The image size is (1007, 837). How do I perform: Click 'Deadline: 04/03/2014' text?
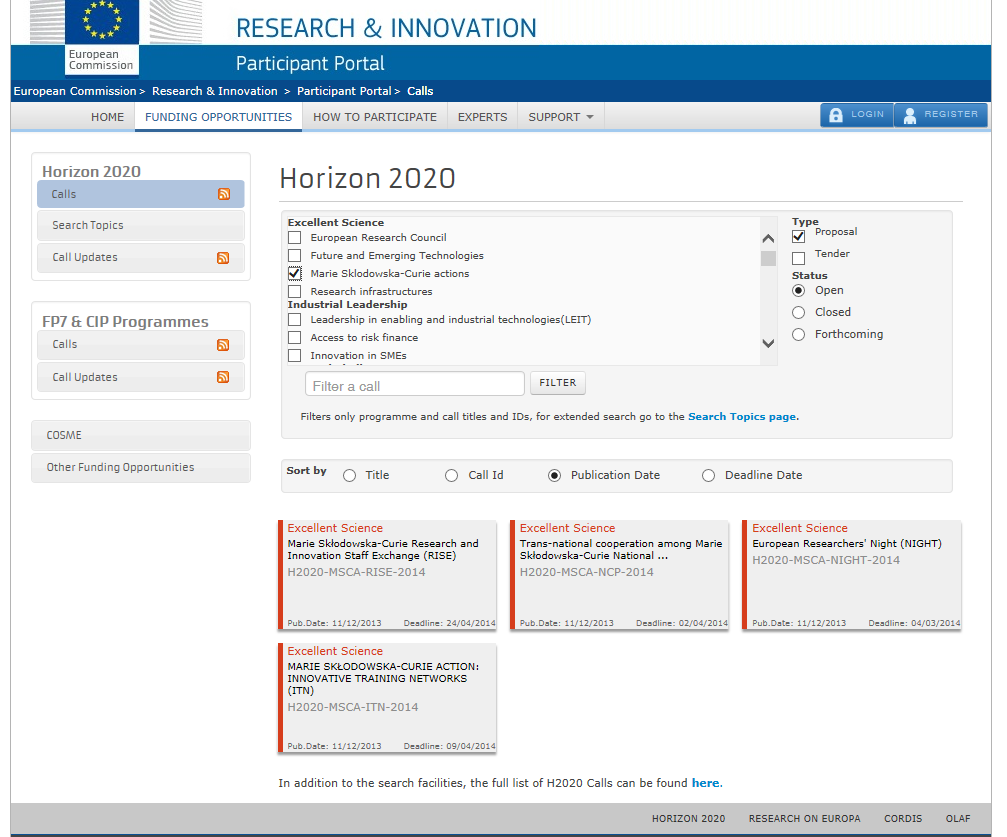click(915, 623)
